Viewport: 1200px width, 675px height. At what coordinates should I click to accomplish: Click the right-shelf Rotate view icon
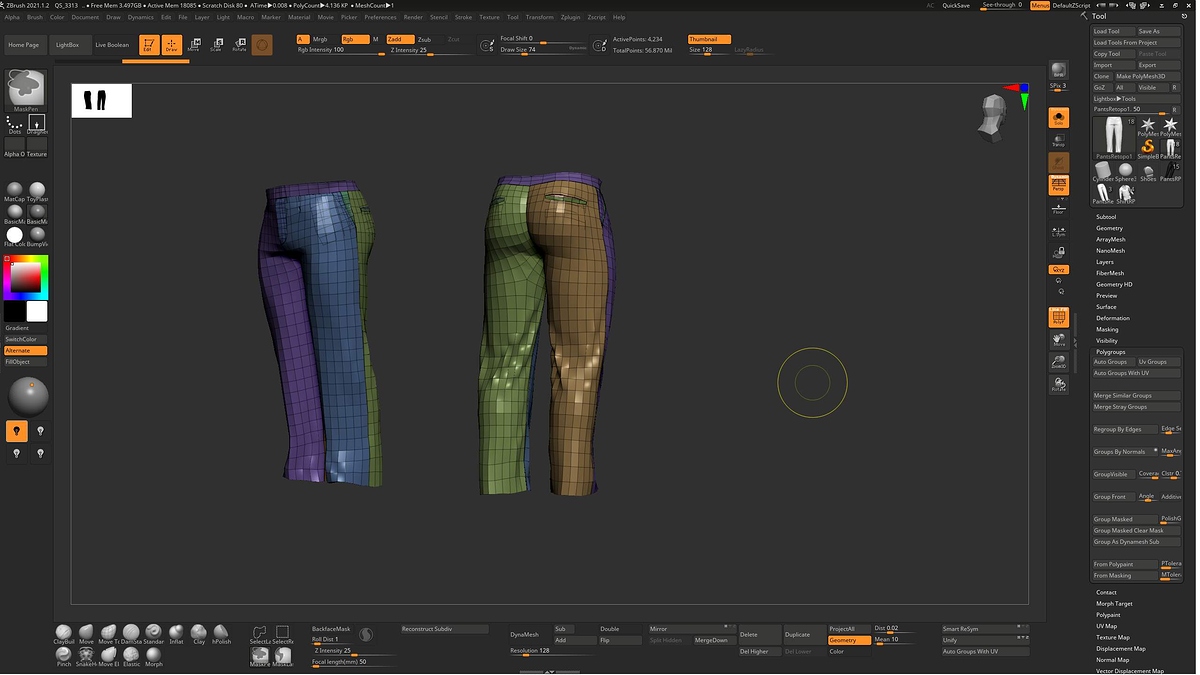[x=1058, y=384]
